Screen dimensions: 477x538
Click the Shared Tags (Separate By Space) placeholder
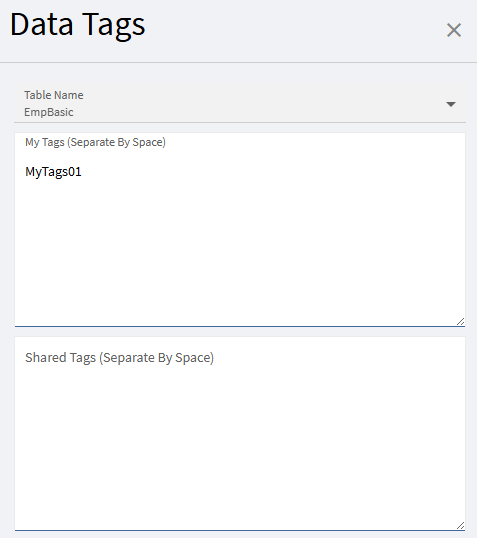(119, 358)
